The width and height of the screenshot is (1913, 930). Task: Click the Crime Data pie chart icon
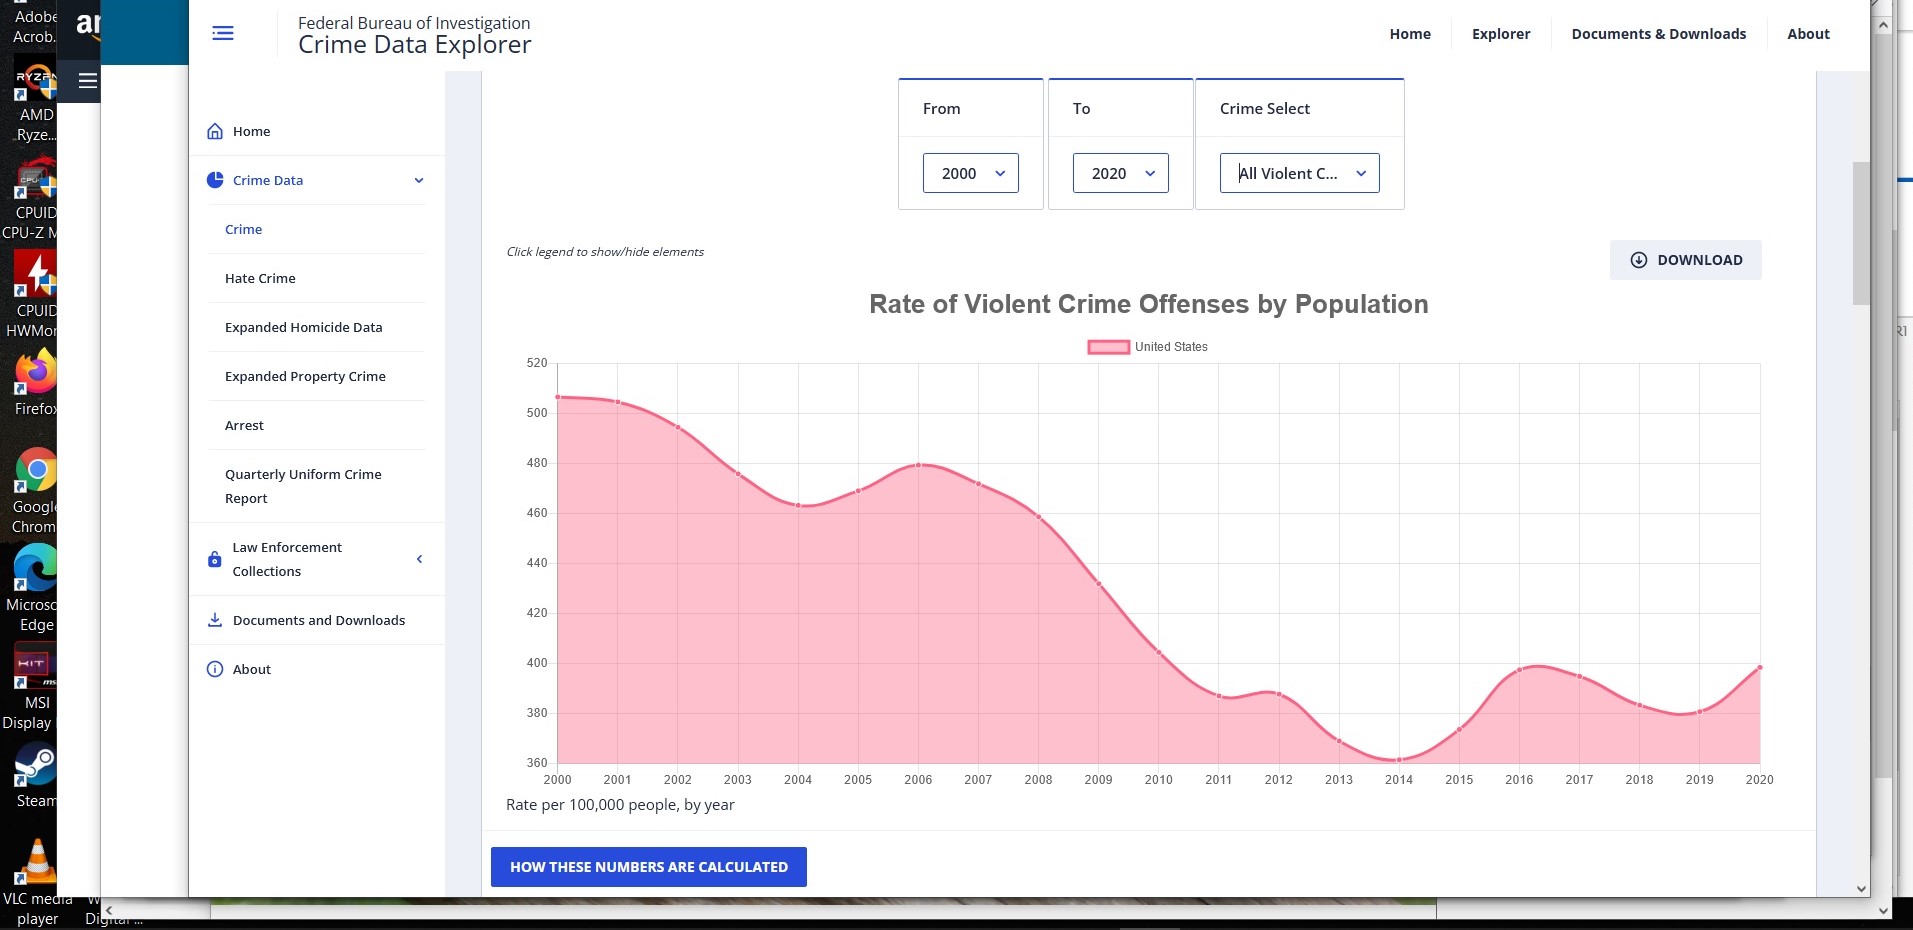click(214, 180)
